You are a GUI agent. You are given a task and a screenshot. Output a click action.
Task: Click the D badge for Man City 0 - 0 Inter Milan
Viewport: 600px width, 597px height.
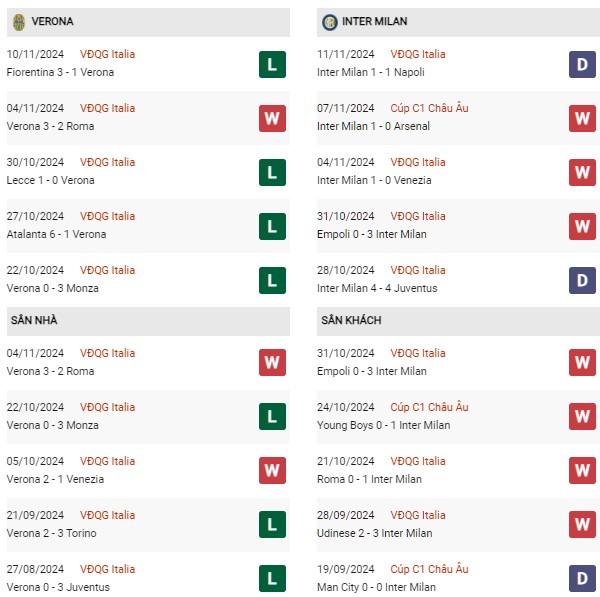point(582,578)
